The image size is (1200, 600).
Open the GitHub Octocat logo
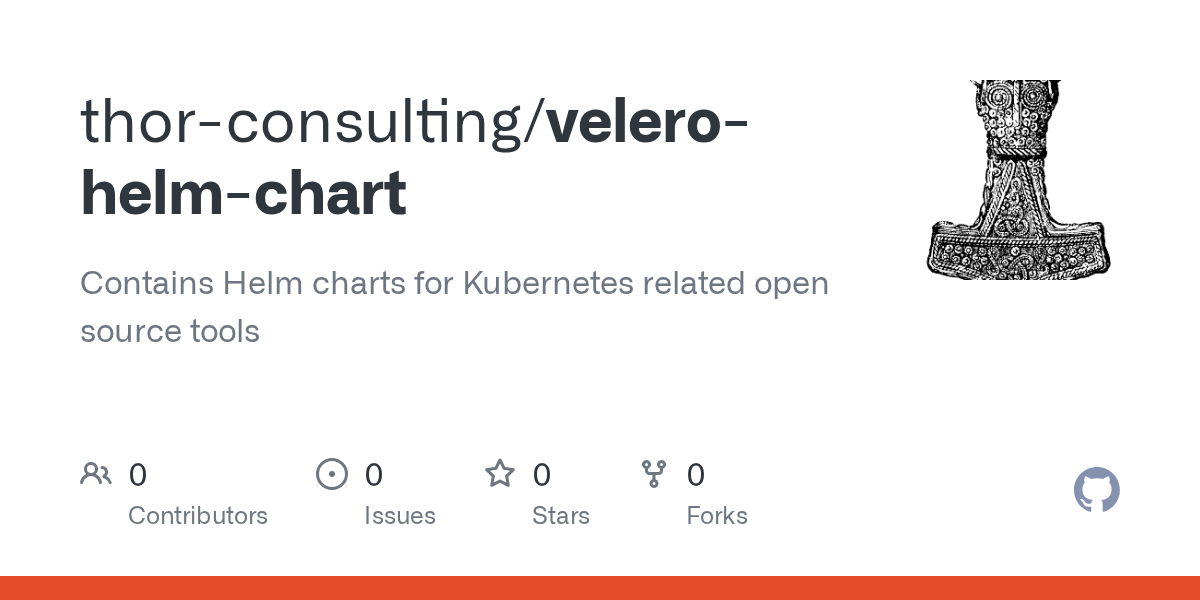pyautogui.click(x=1097, y=490)
